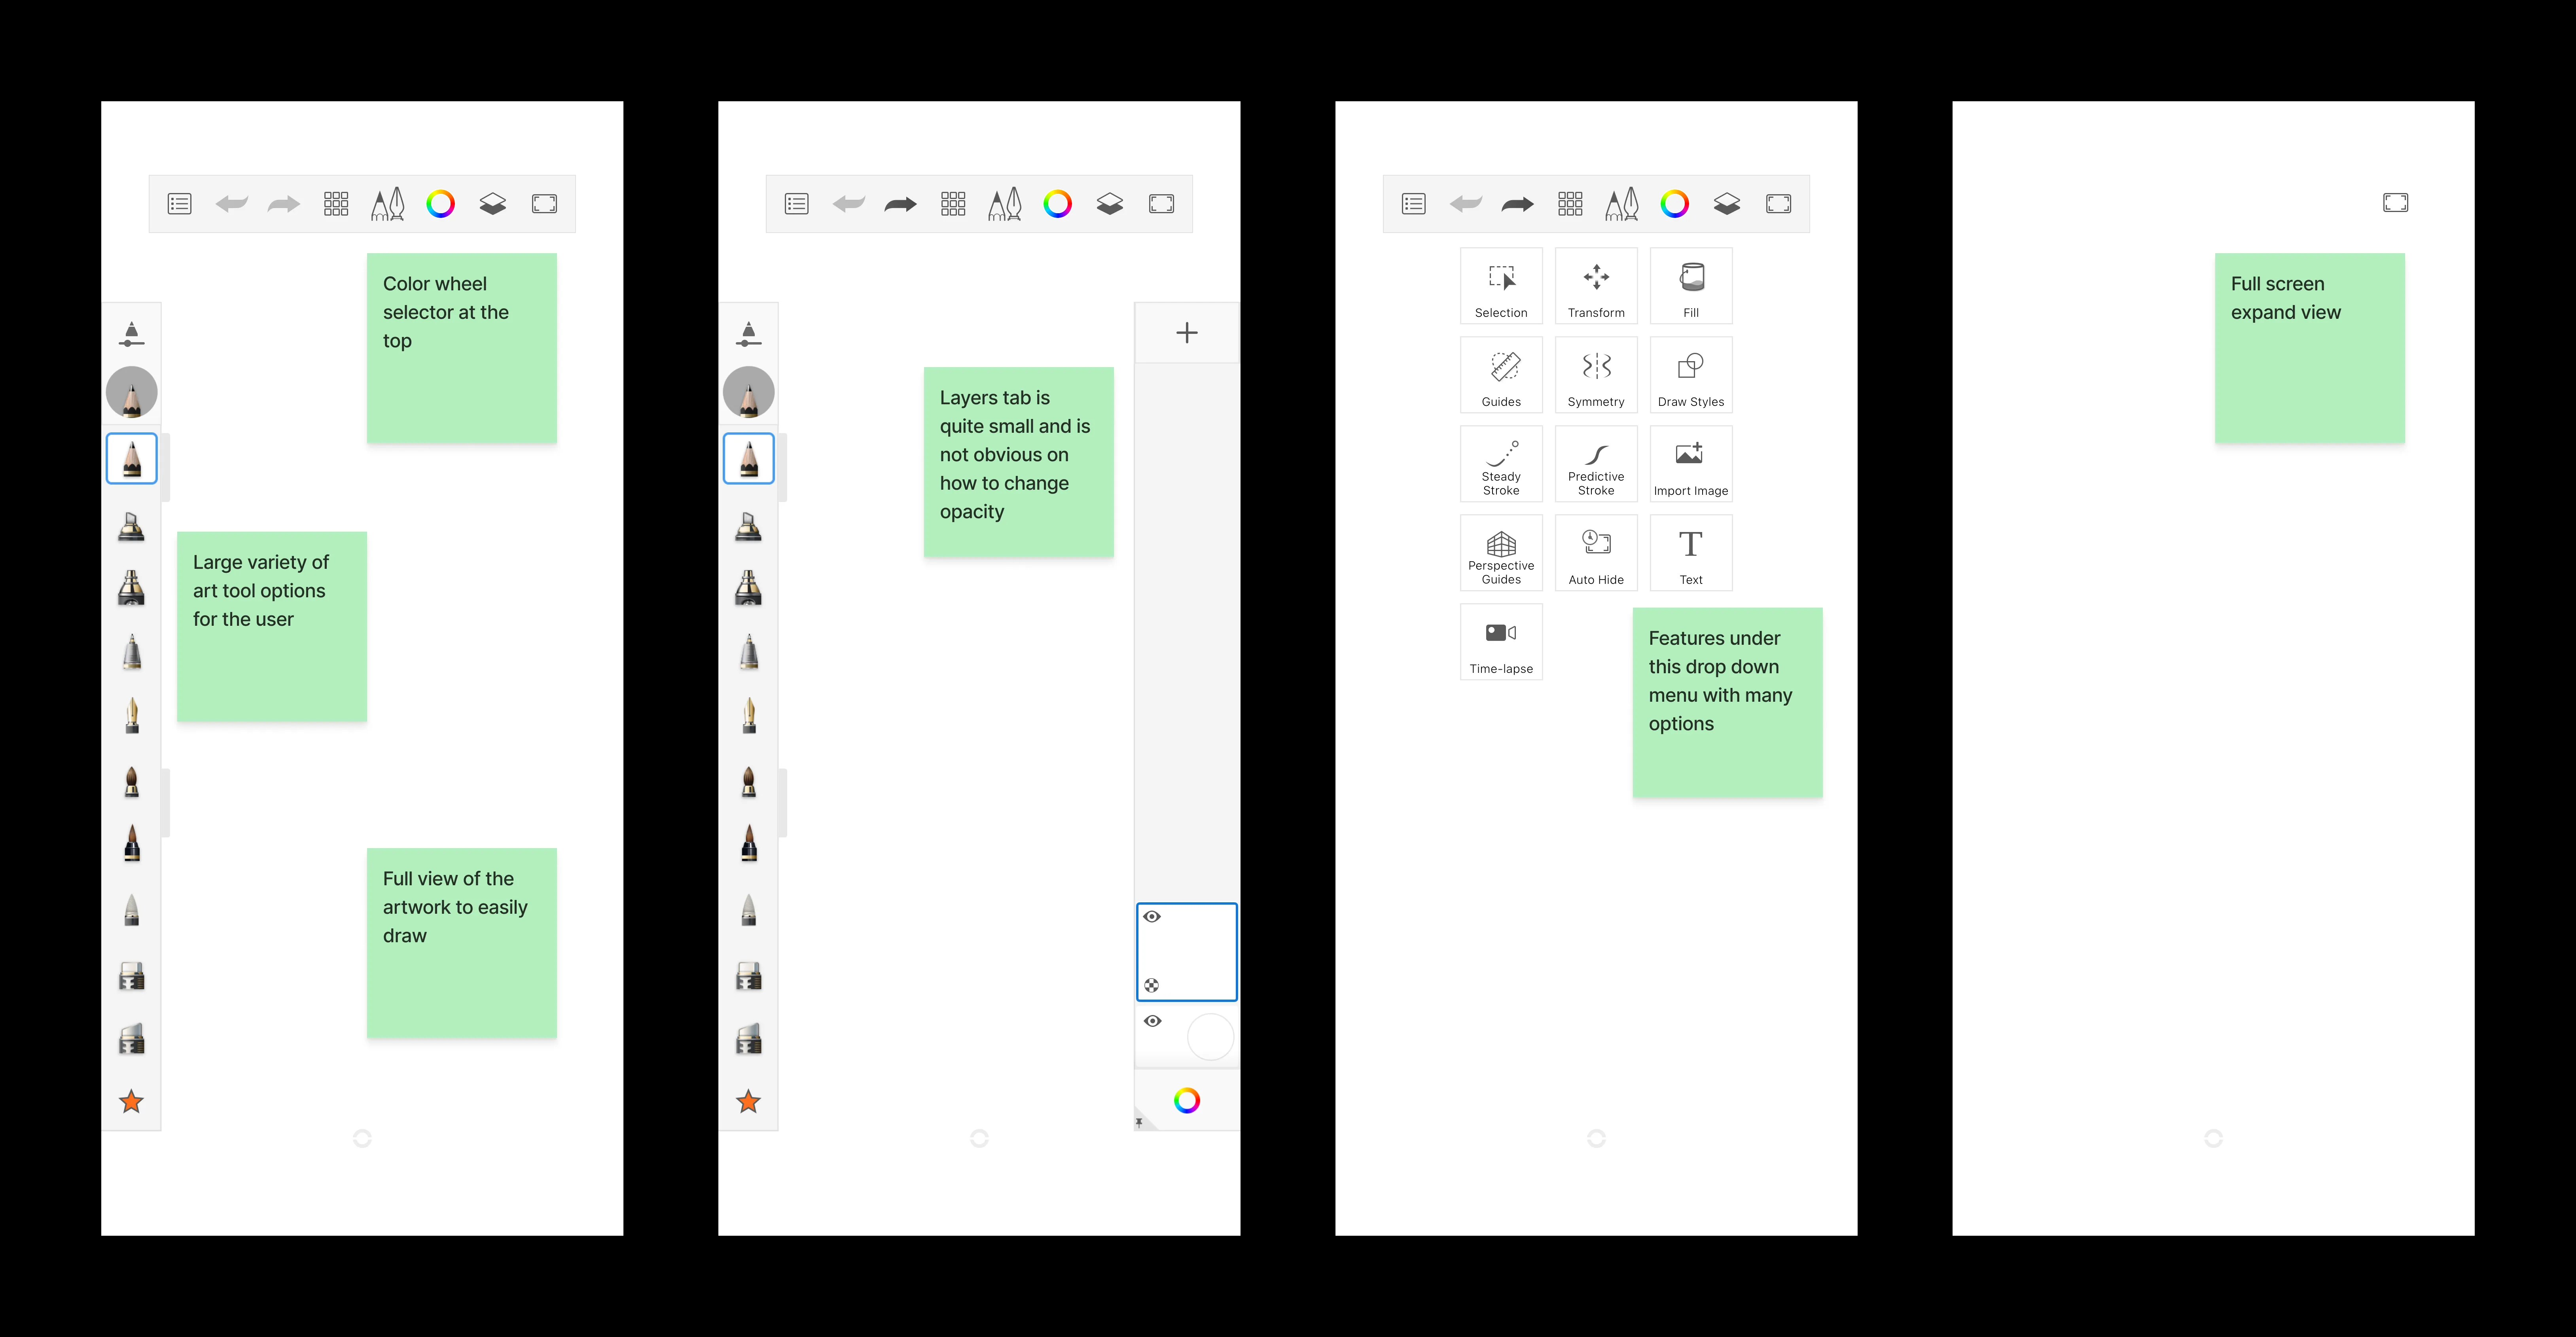
Task: Open color wheel at bottom of layers panel
Action: pyautogui.click(x=1187, y=1101)
